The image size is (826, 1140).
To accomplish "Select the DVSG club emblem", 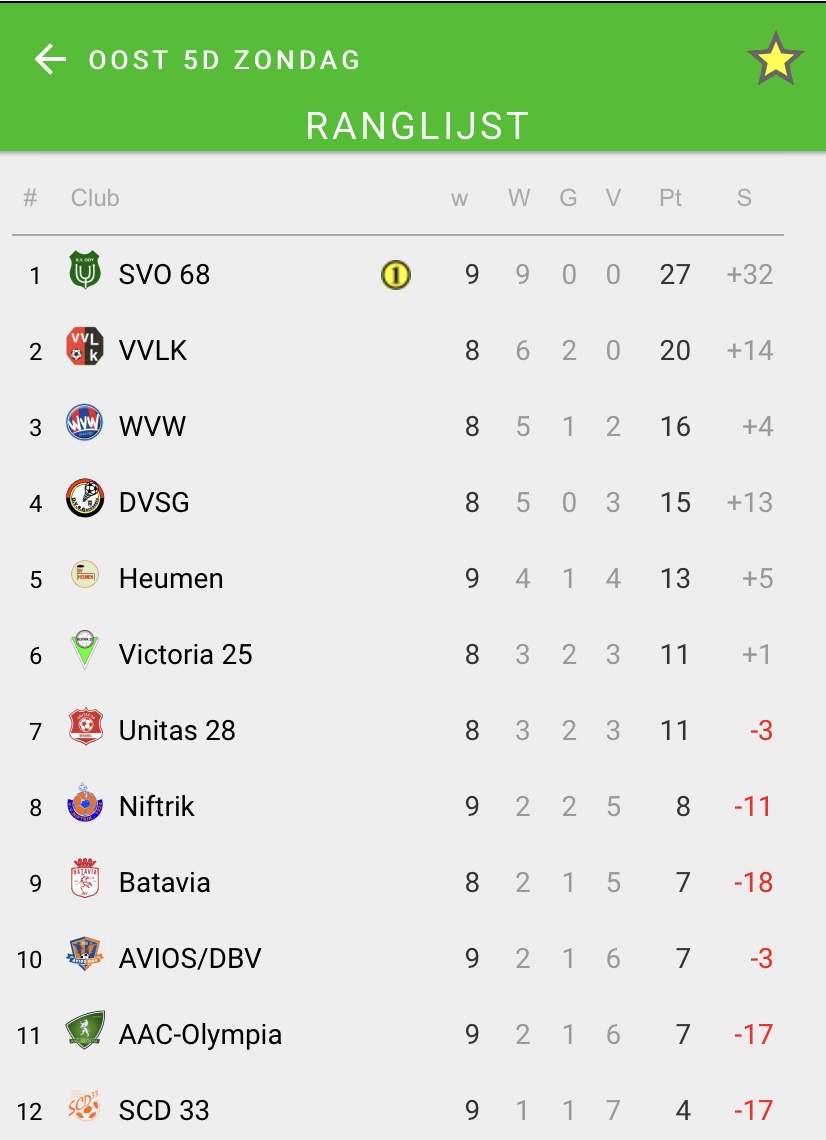I will pos(85,500).
